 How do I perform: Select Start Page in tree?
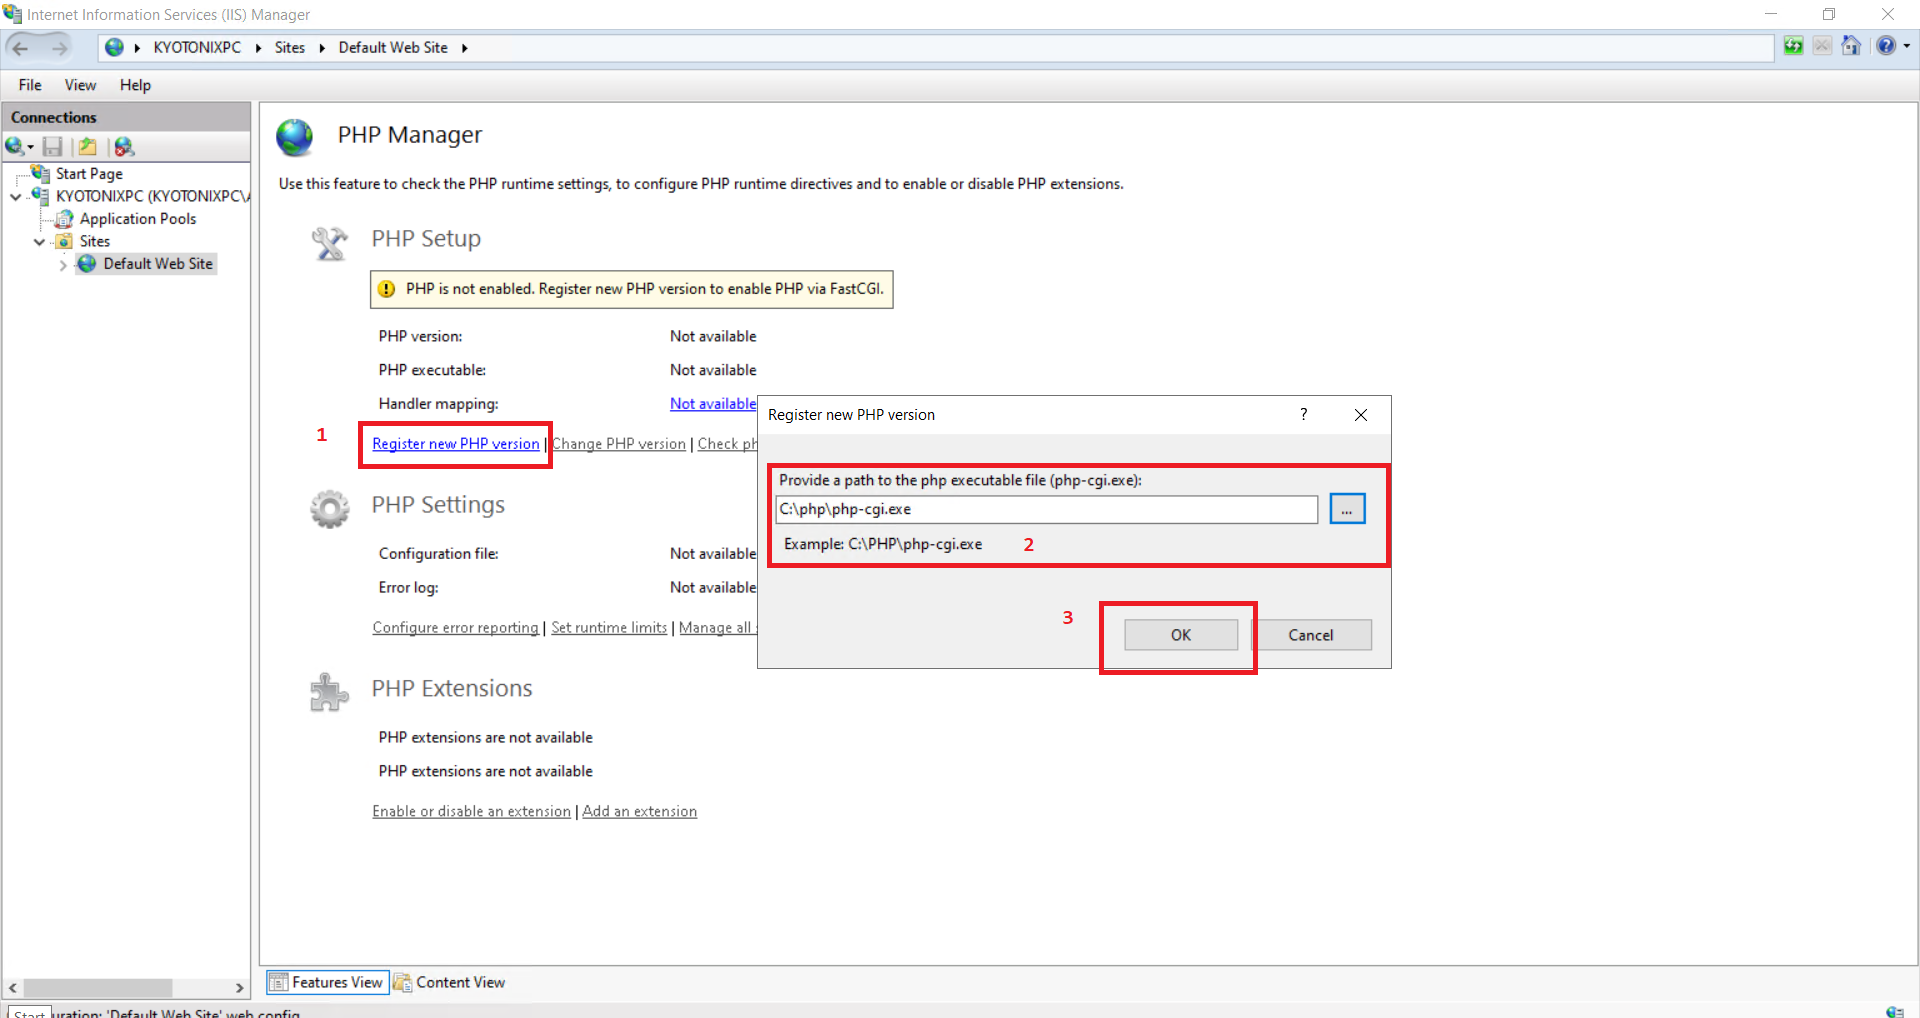pos(89,173)
